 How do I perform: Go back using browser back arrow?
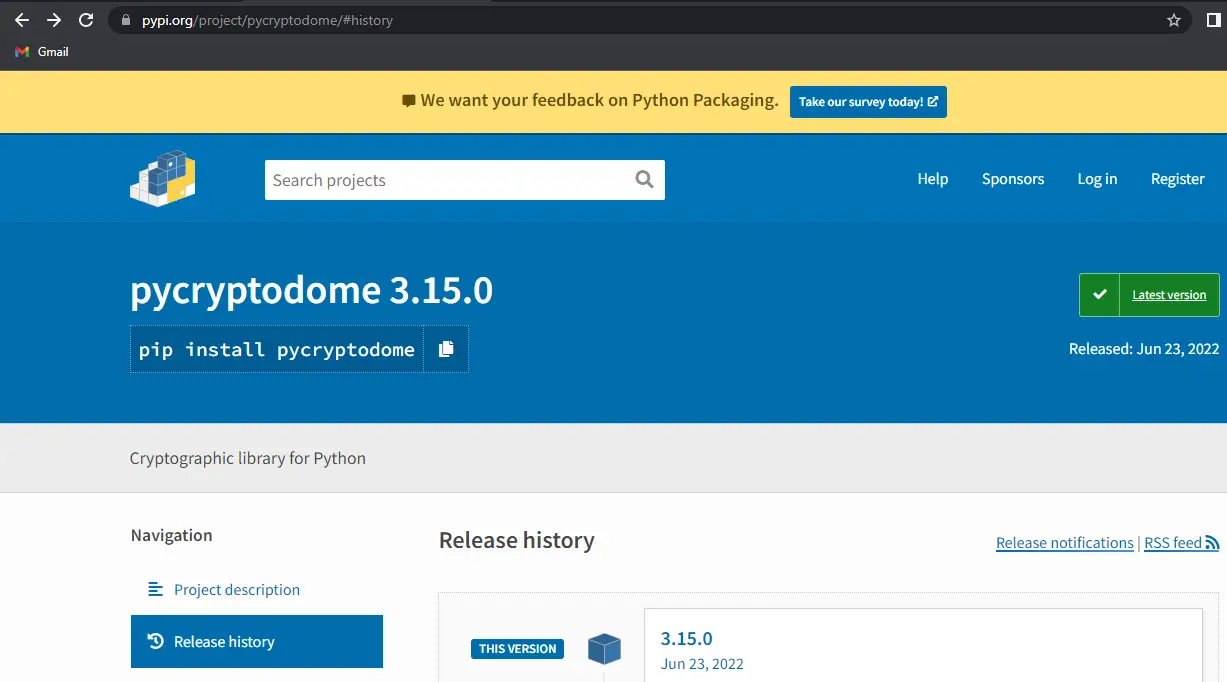[x=22, y=20]
